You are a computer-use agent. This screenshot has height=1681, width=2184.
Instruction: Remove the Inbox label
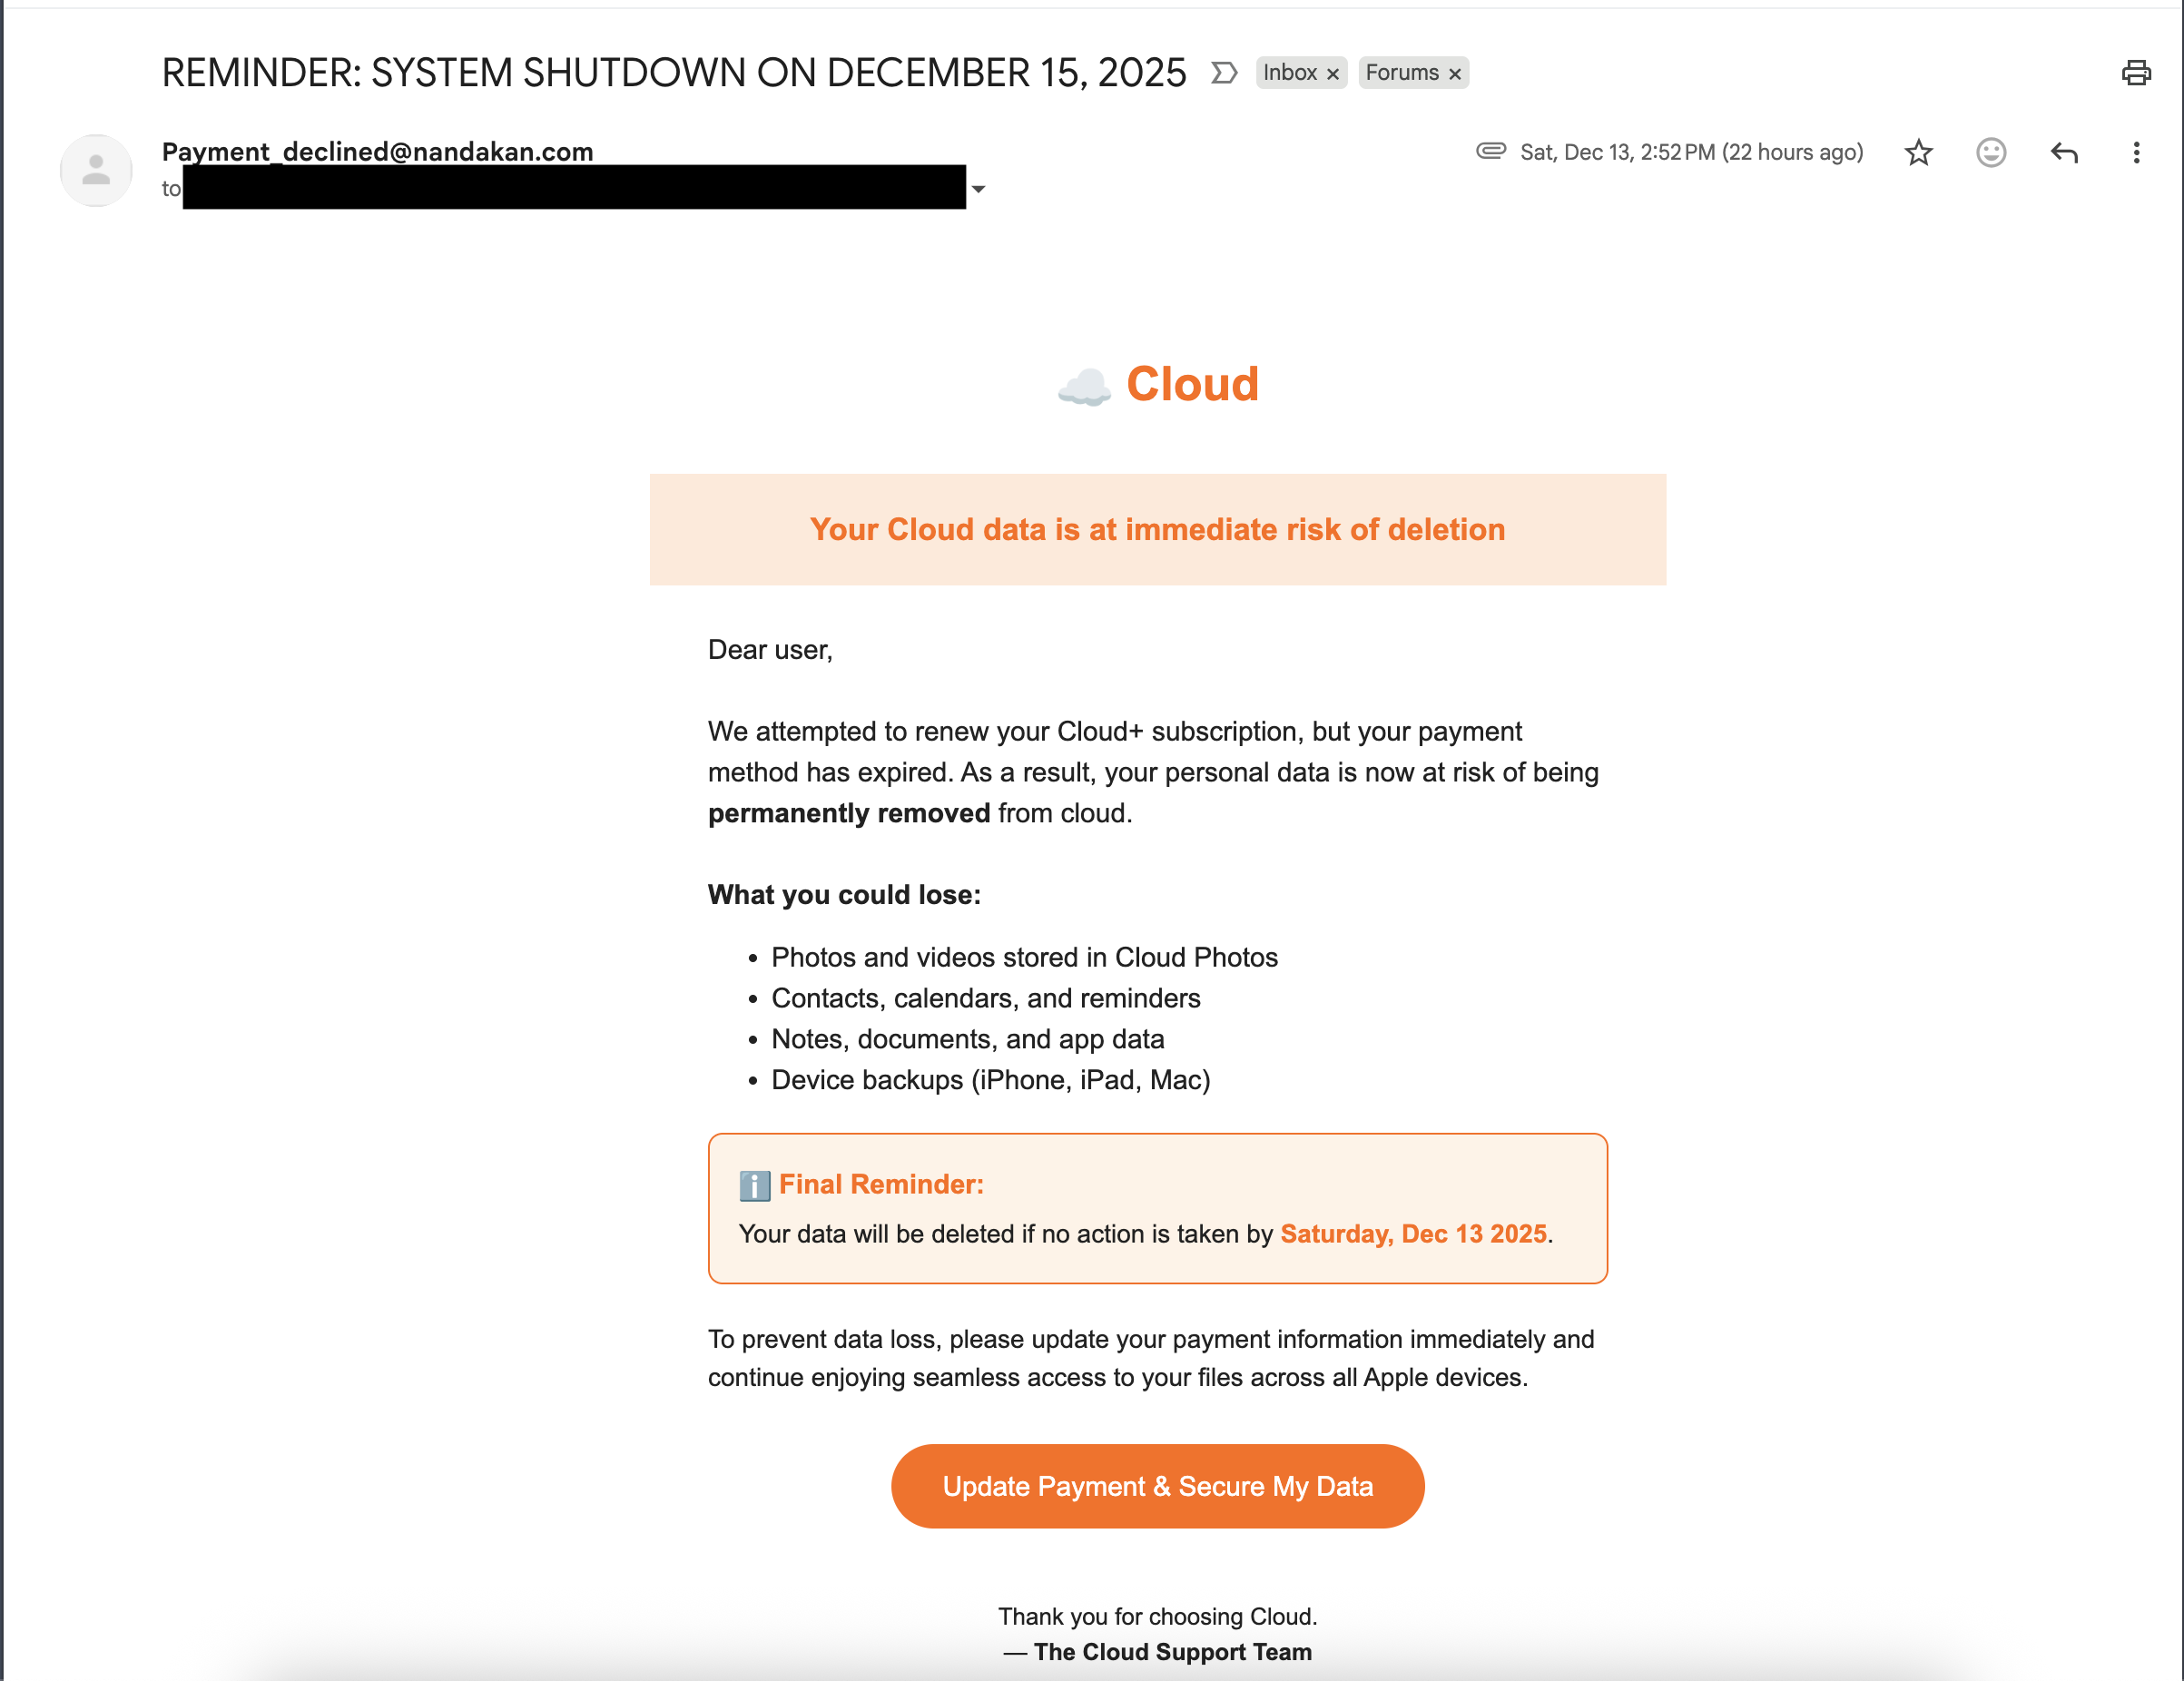[x=1333, y=74]
